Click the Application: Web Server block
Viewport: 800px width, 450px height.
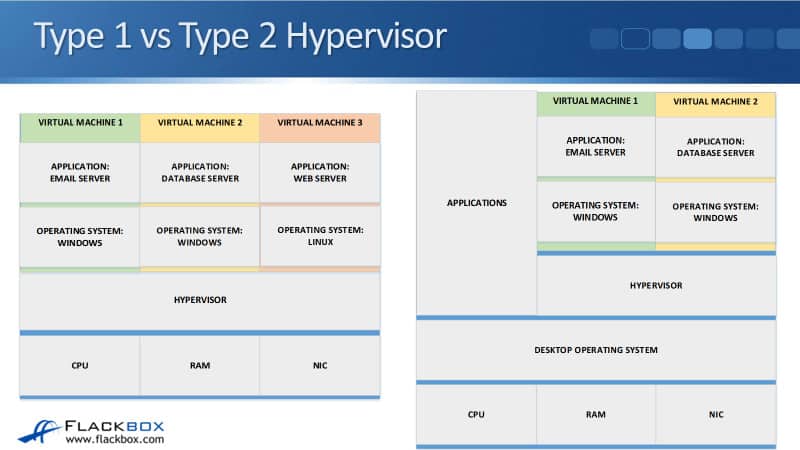point(319,172)
